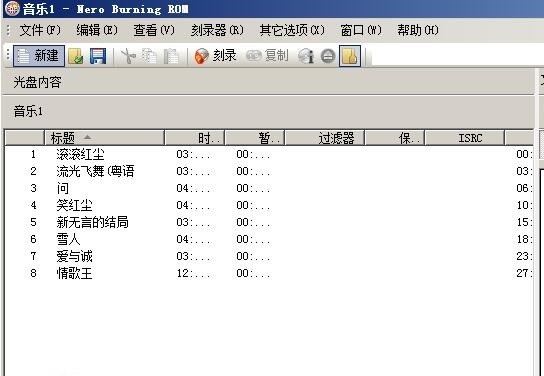Open disc info icon
The image size is (544, 376).
tap(306, 56)
